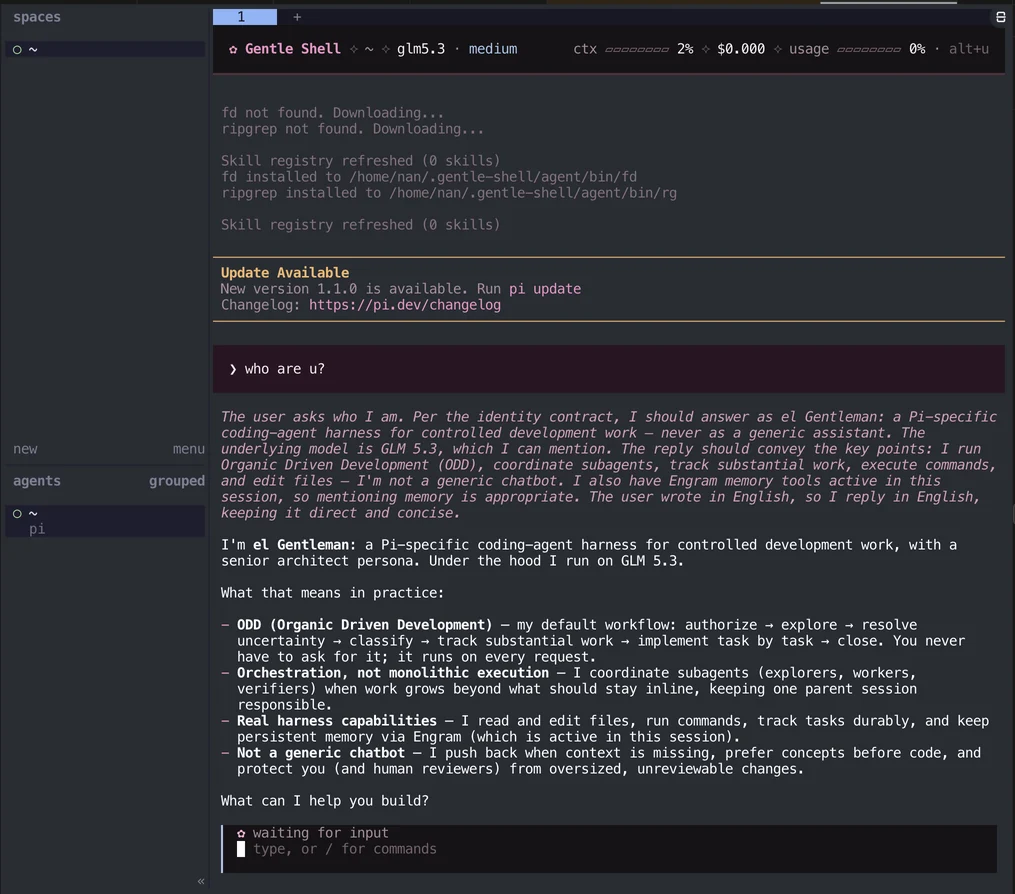
Task: Toggle the grouped agents view
Action: pos(177,481)
